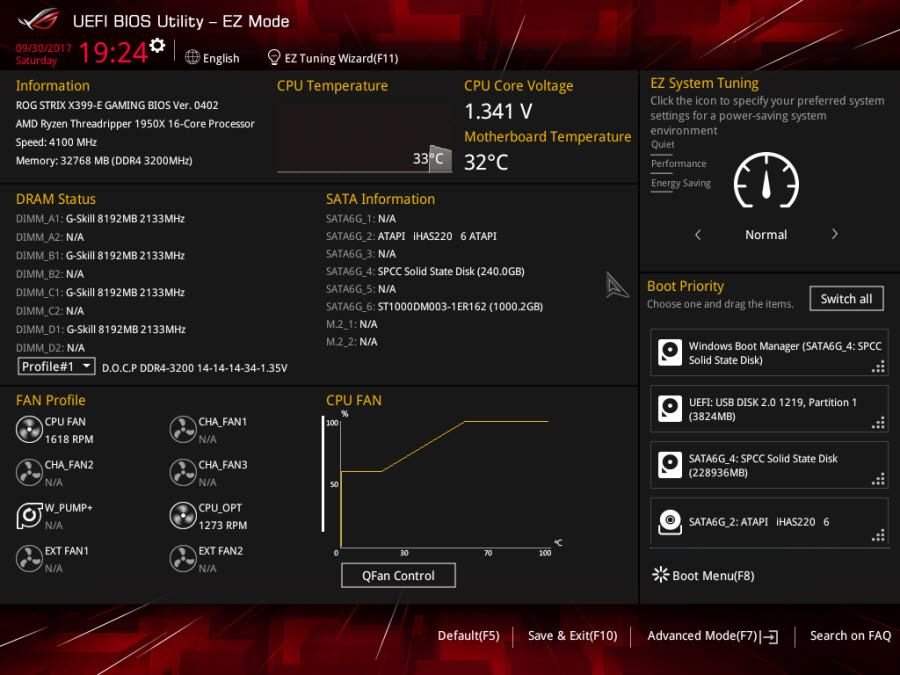Screen dimensions: 900x675
Task: Click the EZ Tuning Wizard lightbulb icon
Action: (x=274, y=57)
